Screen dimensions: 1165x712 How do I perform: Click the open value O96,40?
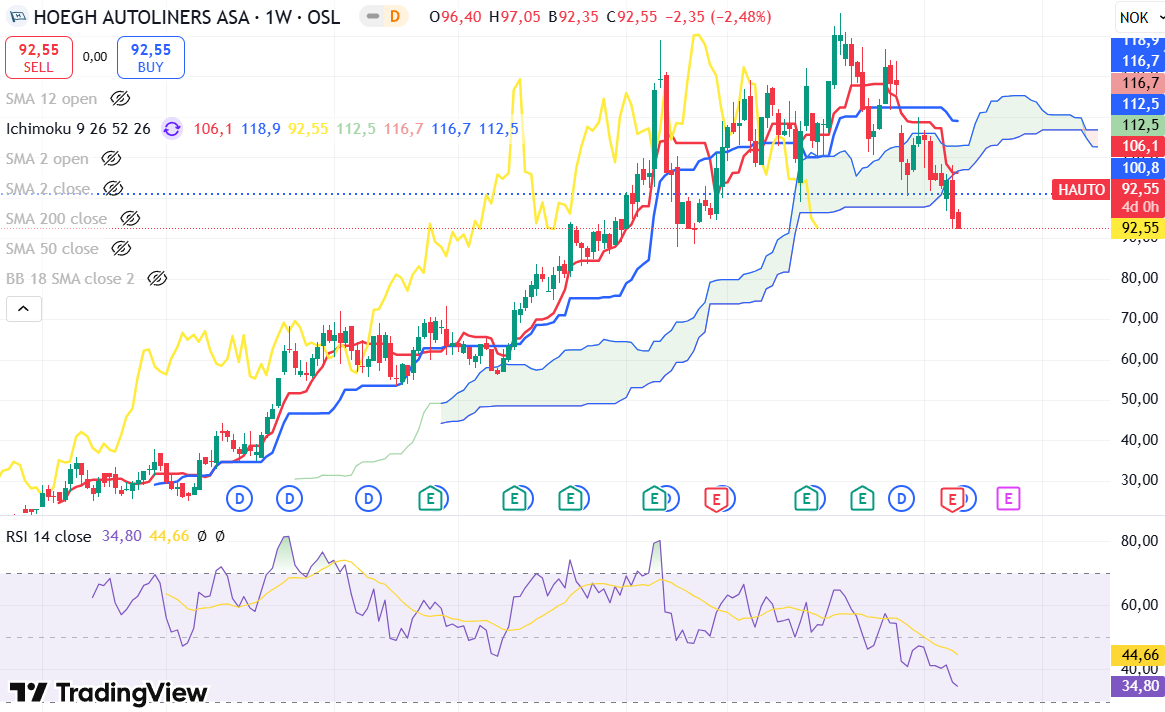pos(455,17)
